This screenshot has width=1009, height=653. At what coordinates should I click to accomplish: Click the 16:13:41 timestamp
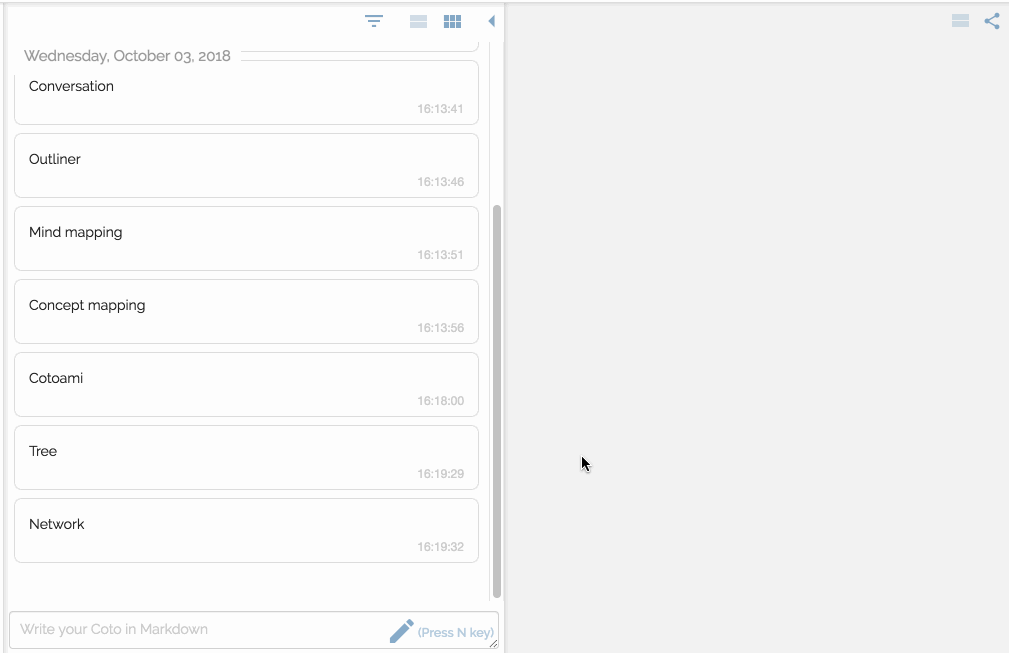point(440,109)
